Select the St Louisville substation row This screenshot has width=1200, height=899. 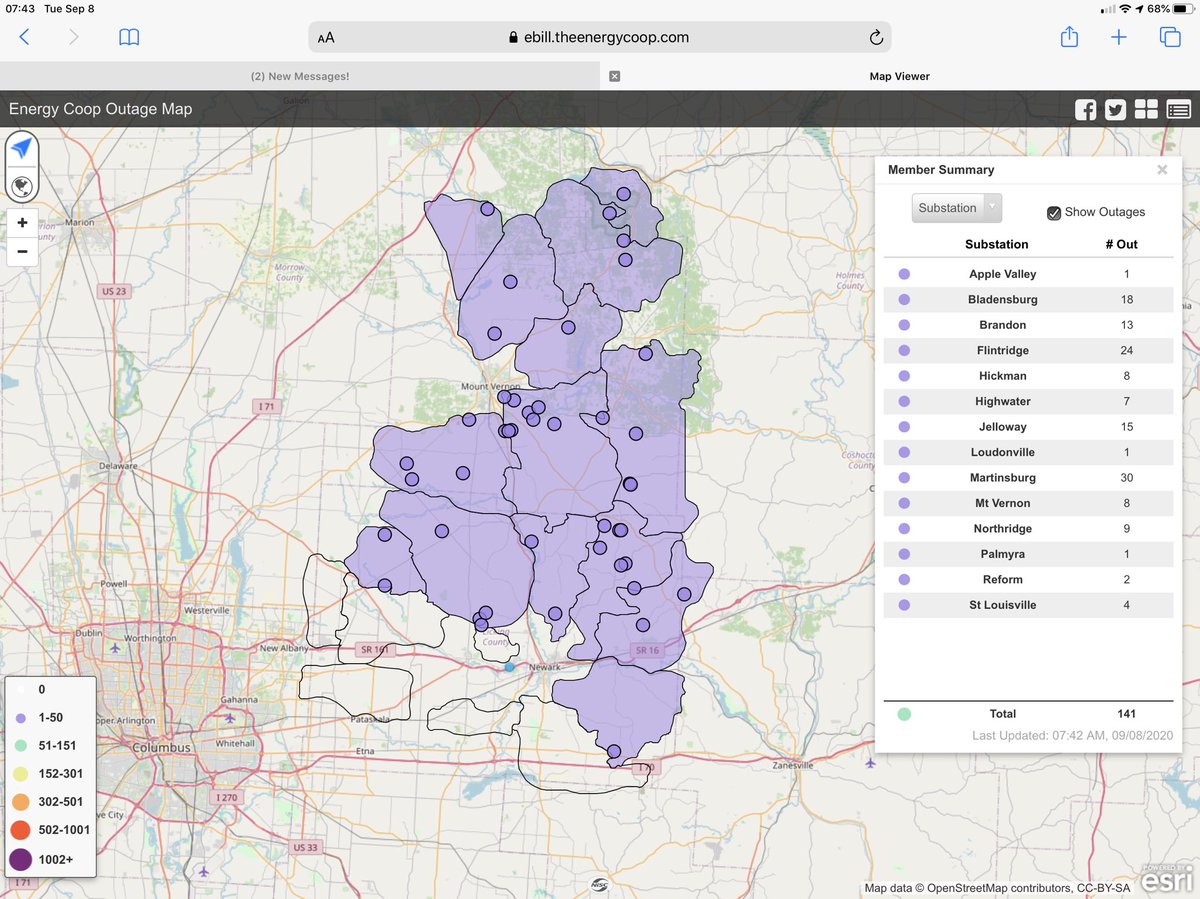[x=1028, y=605]
